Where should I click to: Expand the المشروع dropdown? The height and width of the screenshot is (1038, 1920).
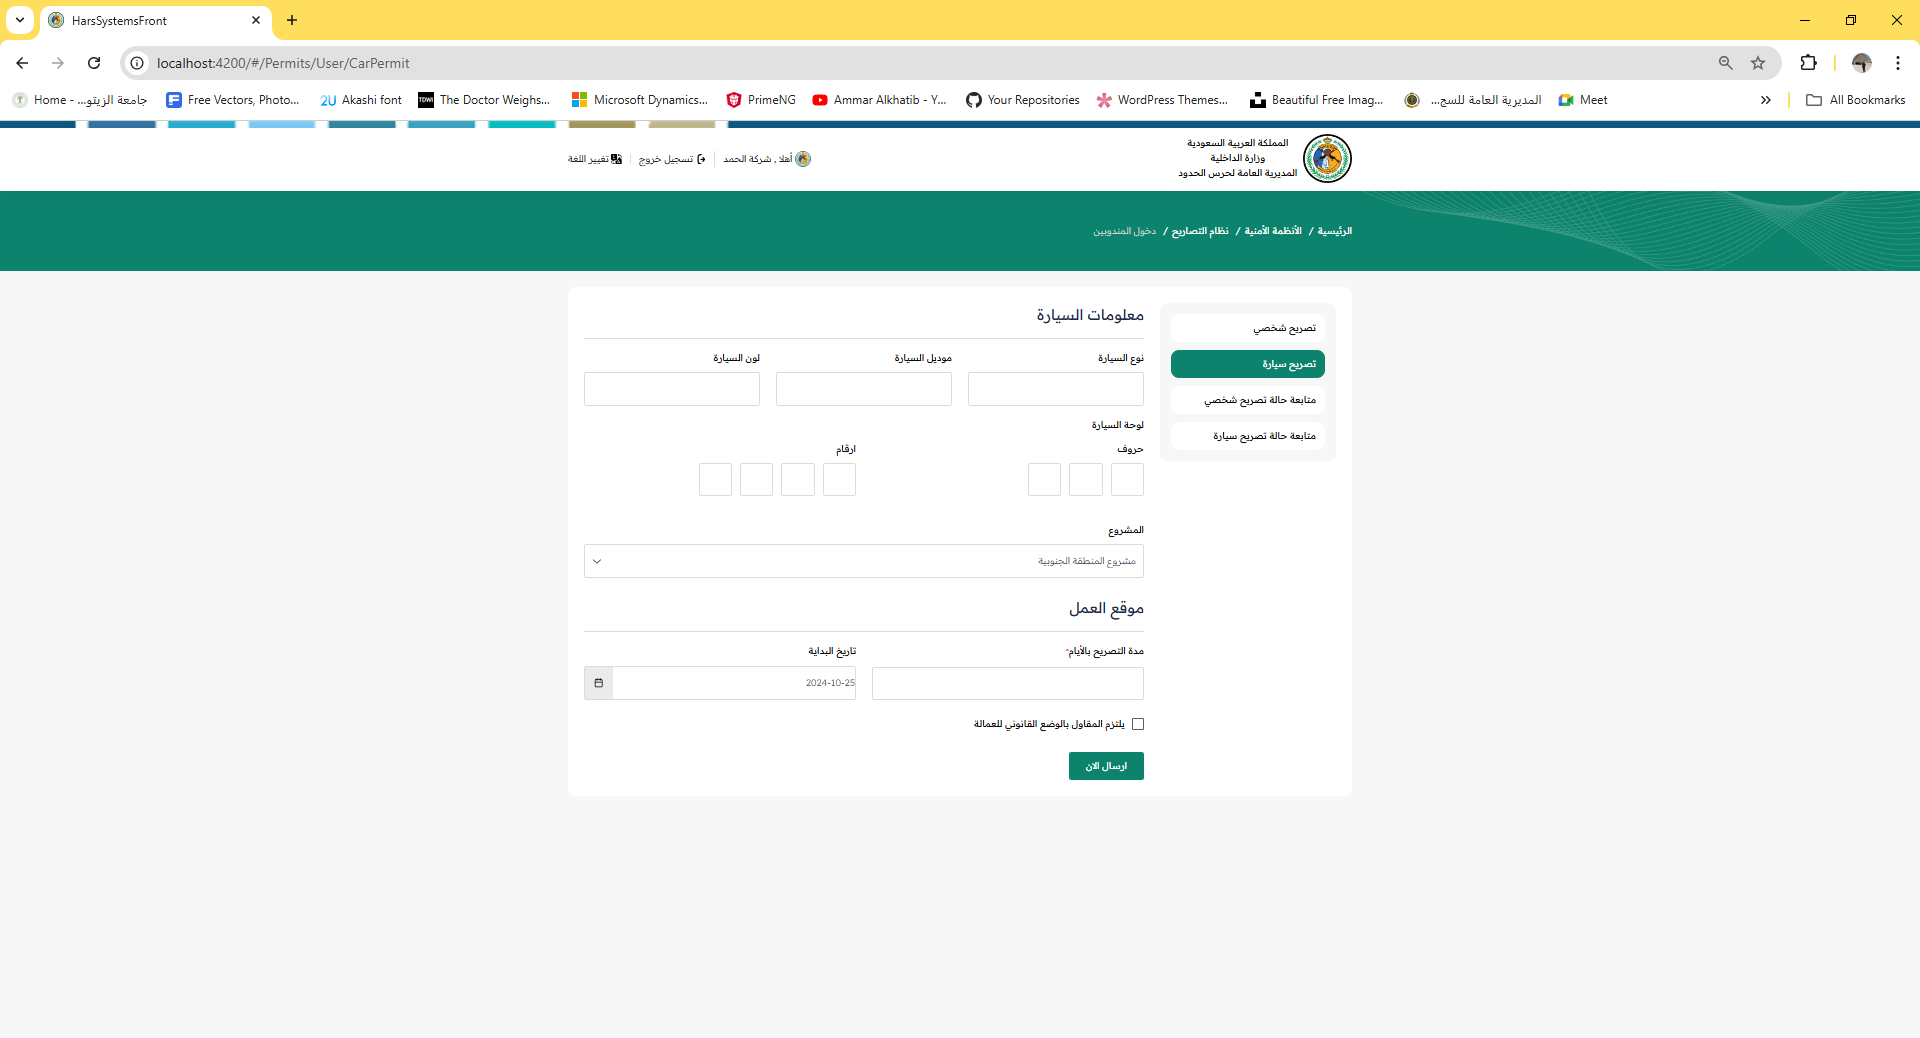(864, 561)
